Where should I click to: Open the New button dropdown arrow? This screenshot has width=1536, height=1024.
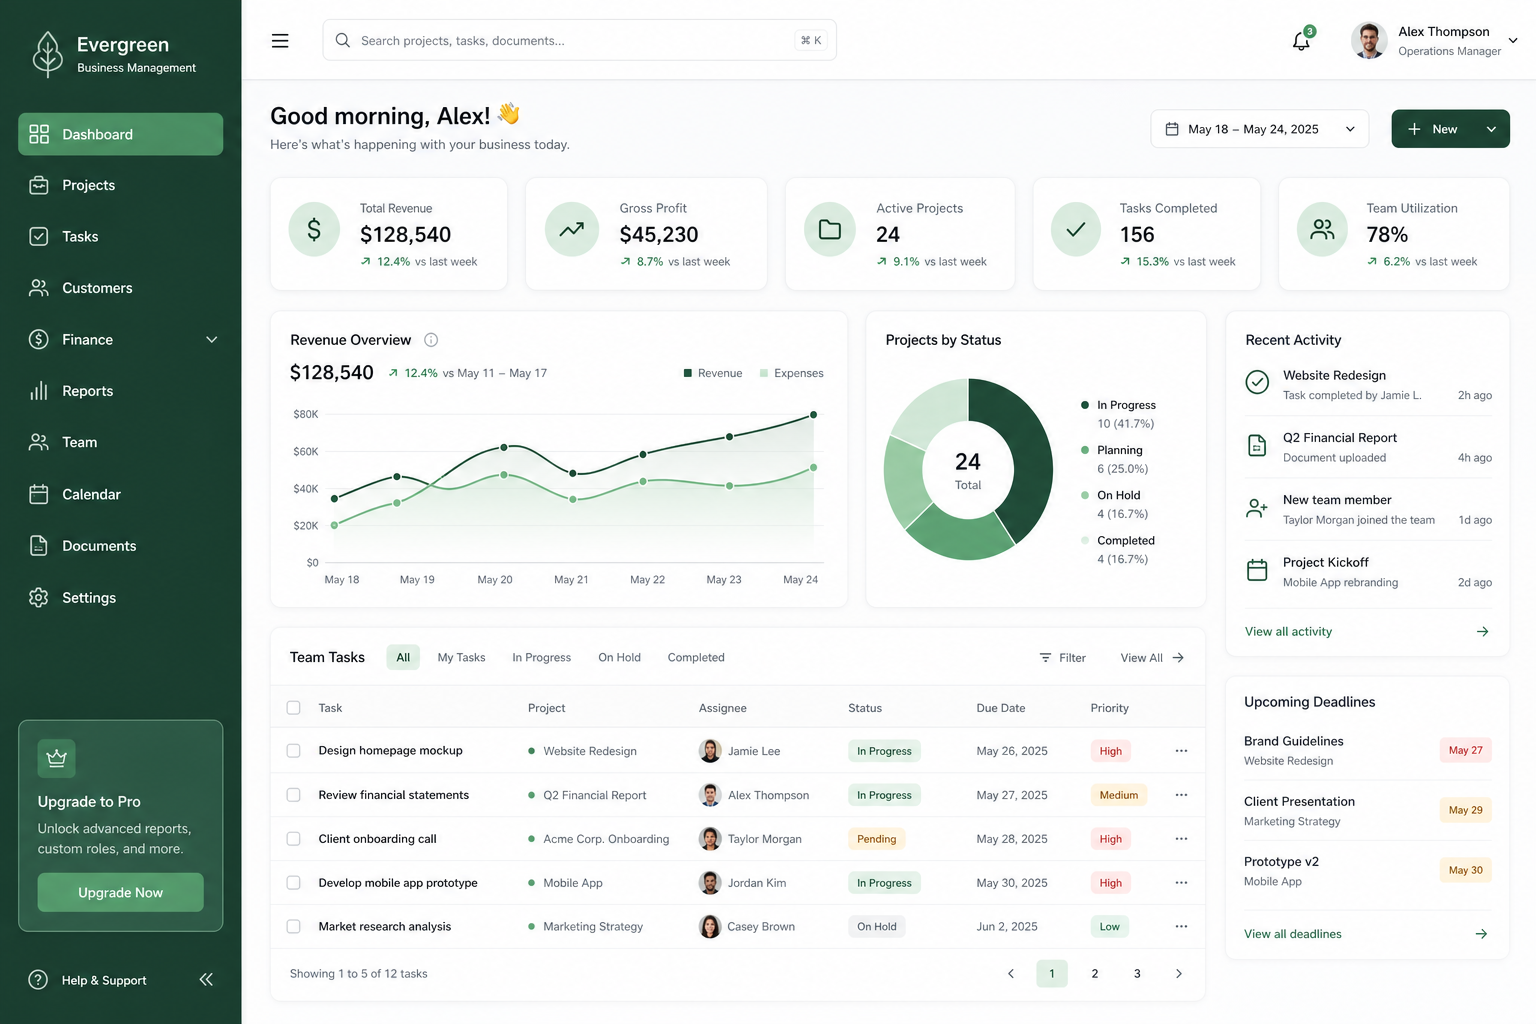[1491, 129]
